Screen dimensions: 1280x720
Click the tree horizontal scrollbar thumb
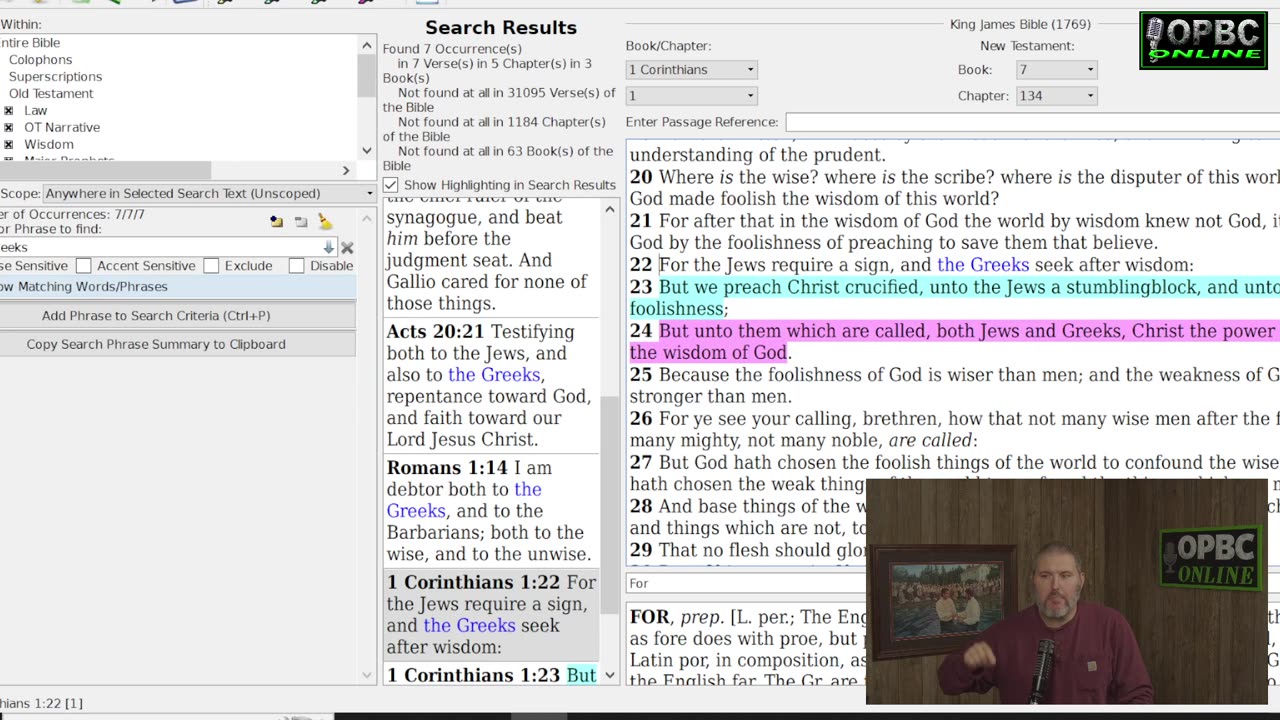[x=105, y=171]
